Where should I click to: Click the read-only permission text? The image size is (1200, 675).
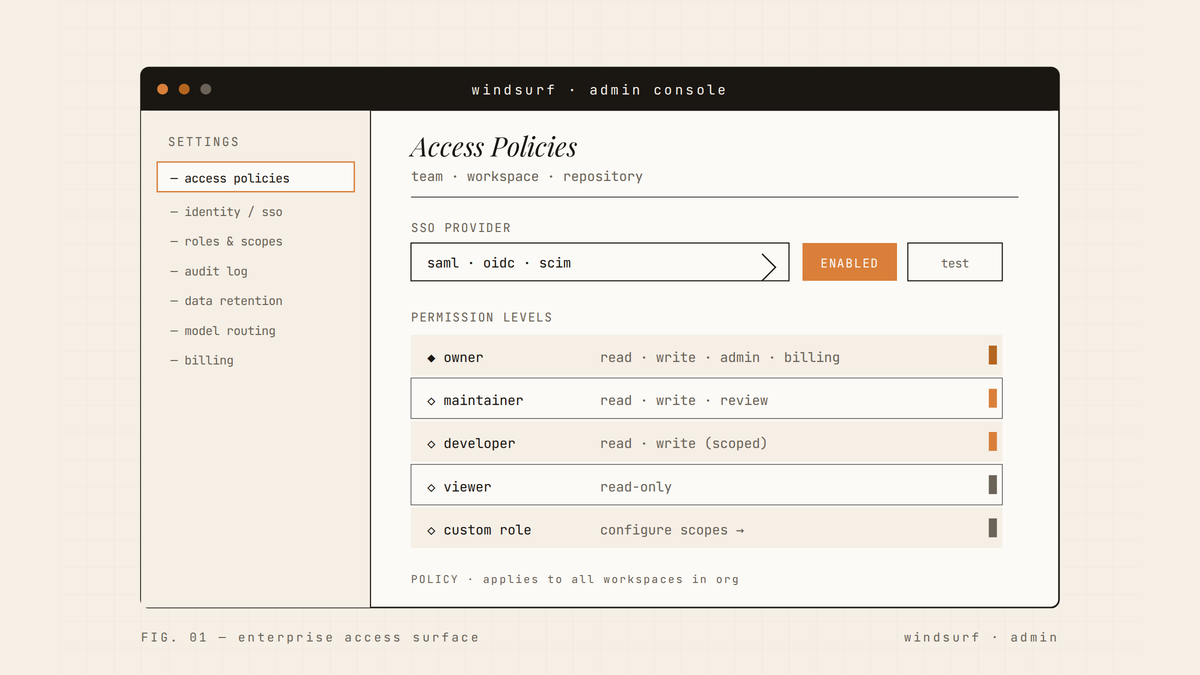pyautogui.click(x=636, y=487)
